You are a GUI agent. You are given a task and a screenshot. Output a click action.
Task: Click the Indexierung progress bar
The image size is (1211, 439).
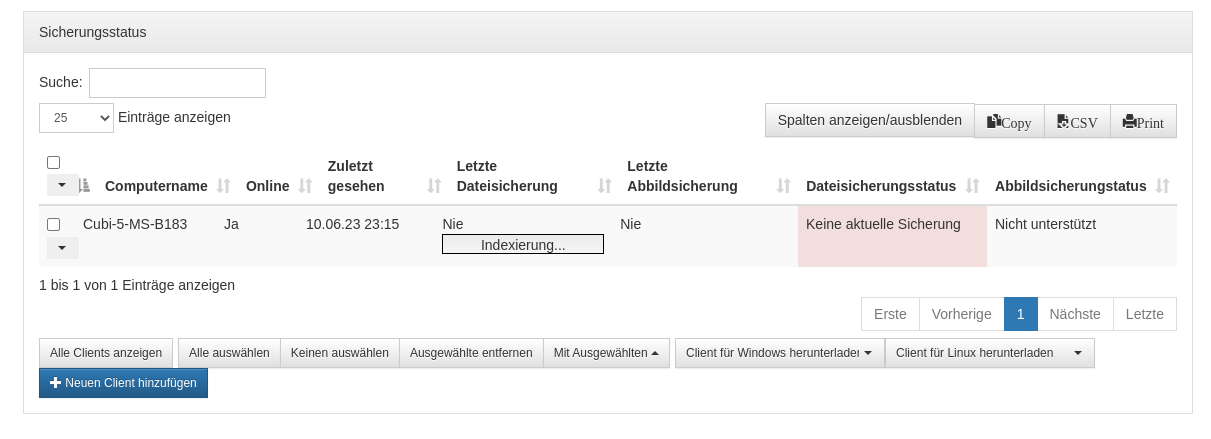pyautogui.click(x=523, y=244)
